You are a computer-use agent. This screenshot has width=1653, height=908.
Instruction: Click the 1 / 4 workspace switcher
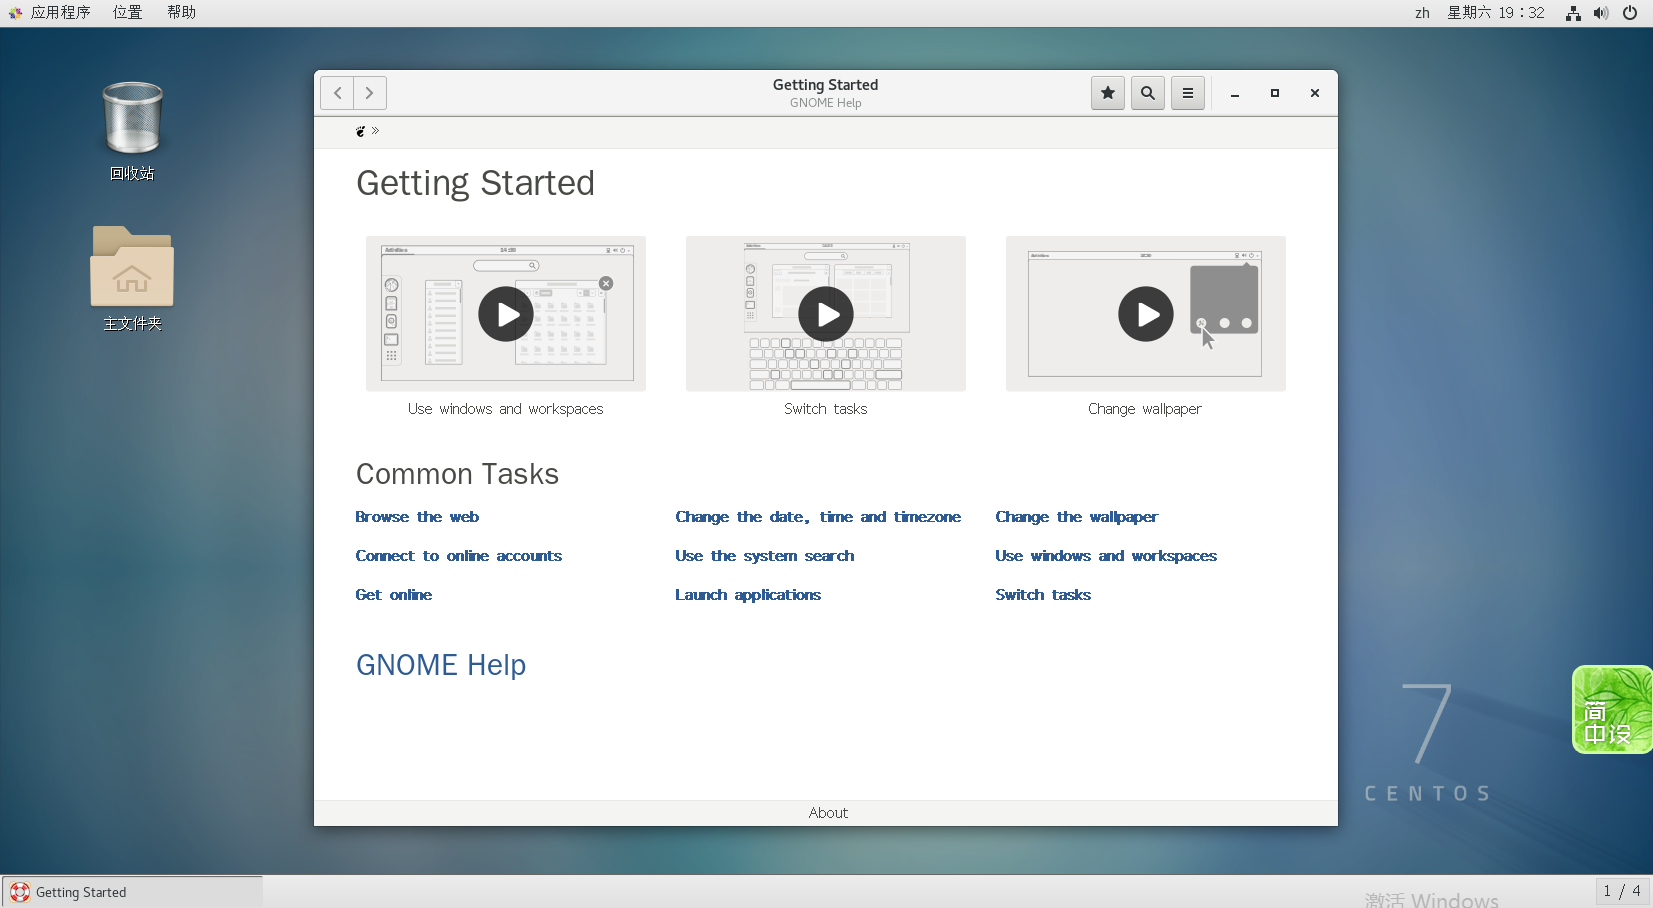pos(1622,891)
